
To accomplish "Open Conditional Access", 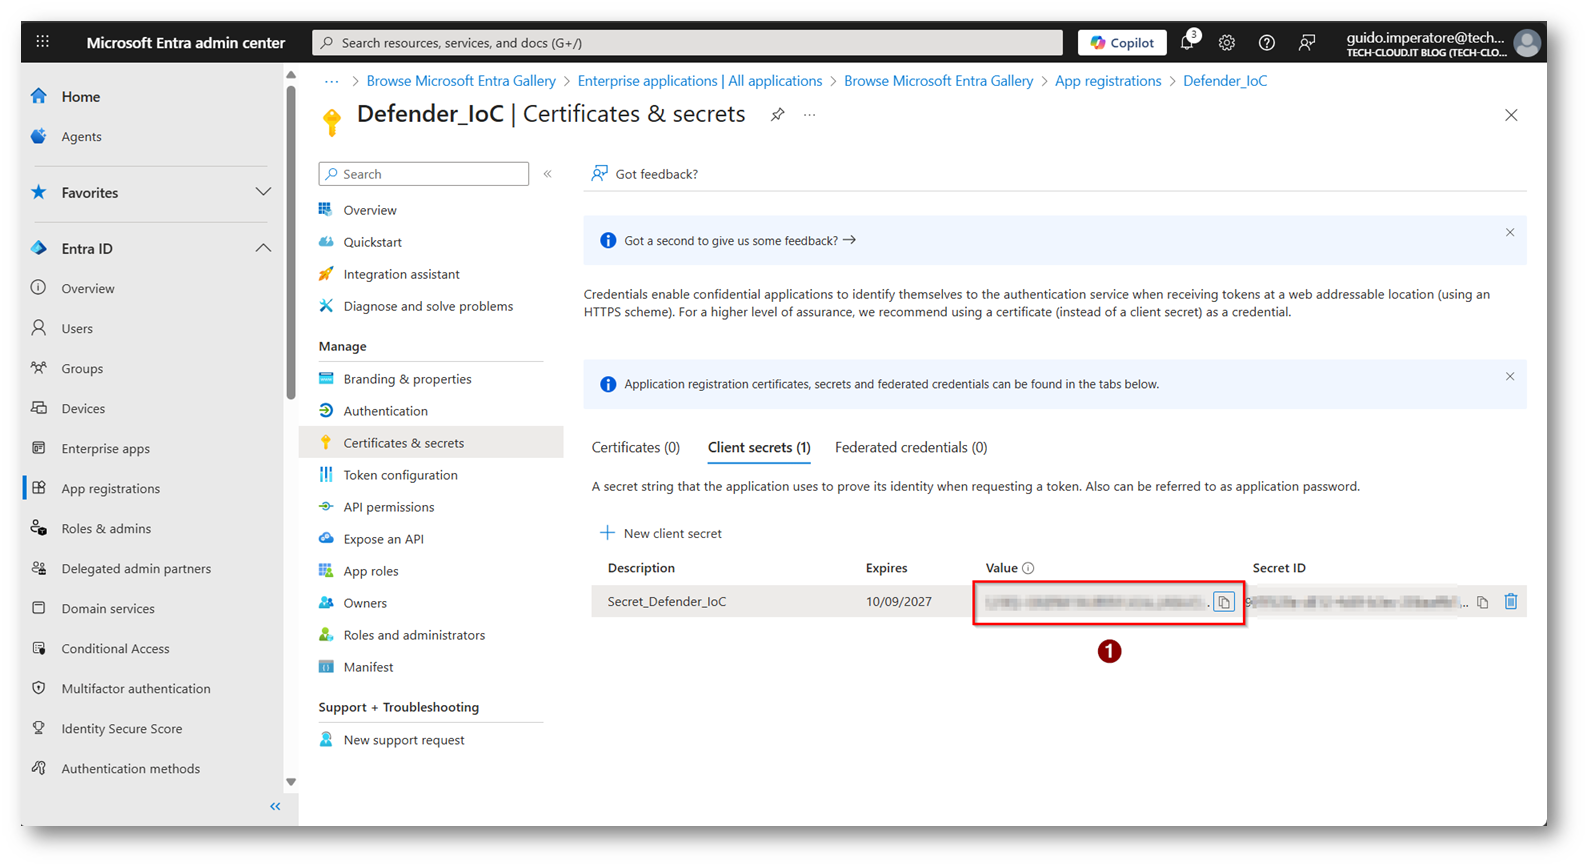I will 115,648.
